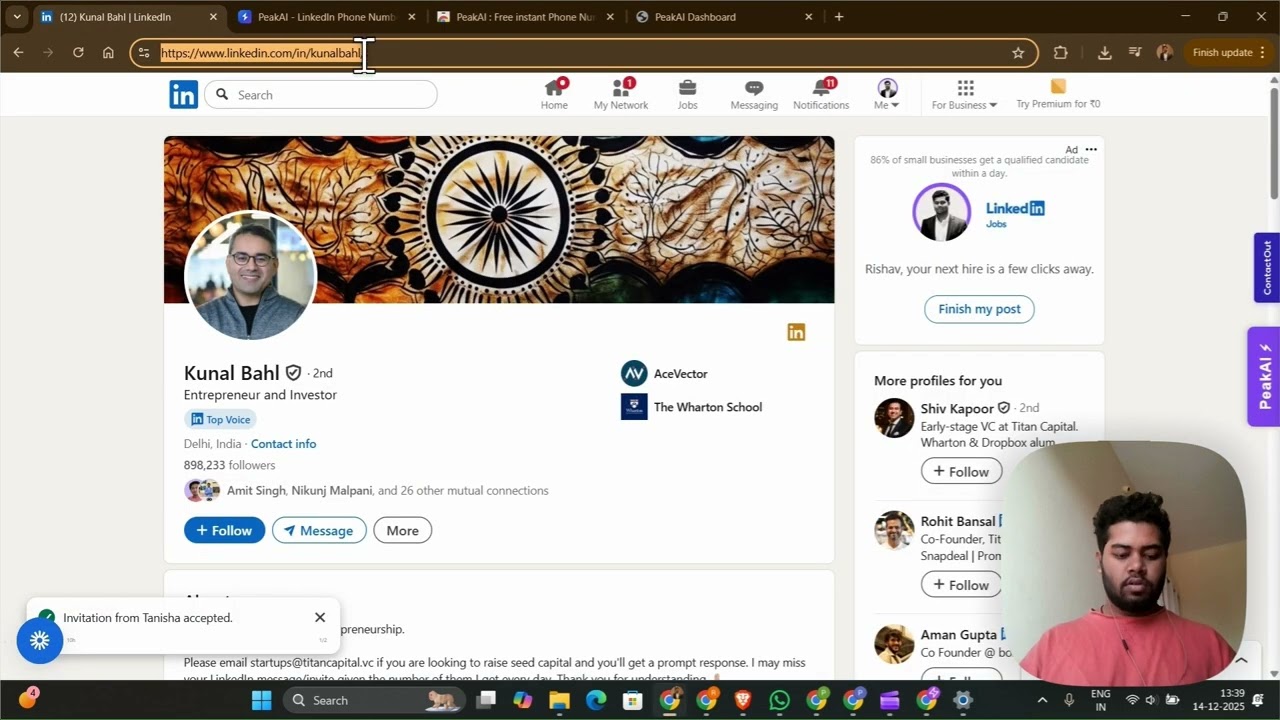This screenshot has height=720, width=1280.
Task: Expand the Me profile dropdown
Action: click(x=887, y=95)
